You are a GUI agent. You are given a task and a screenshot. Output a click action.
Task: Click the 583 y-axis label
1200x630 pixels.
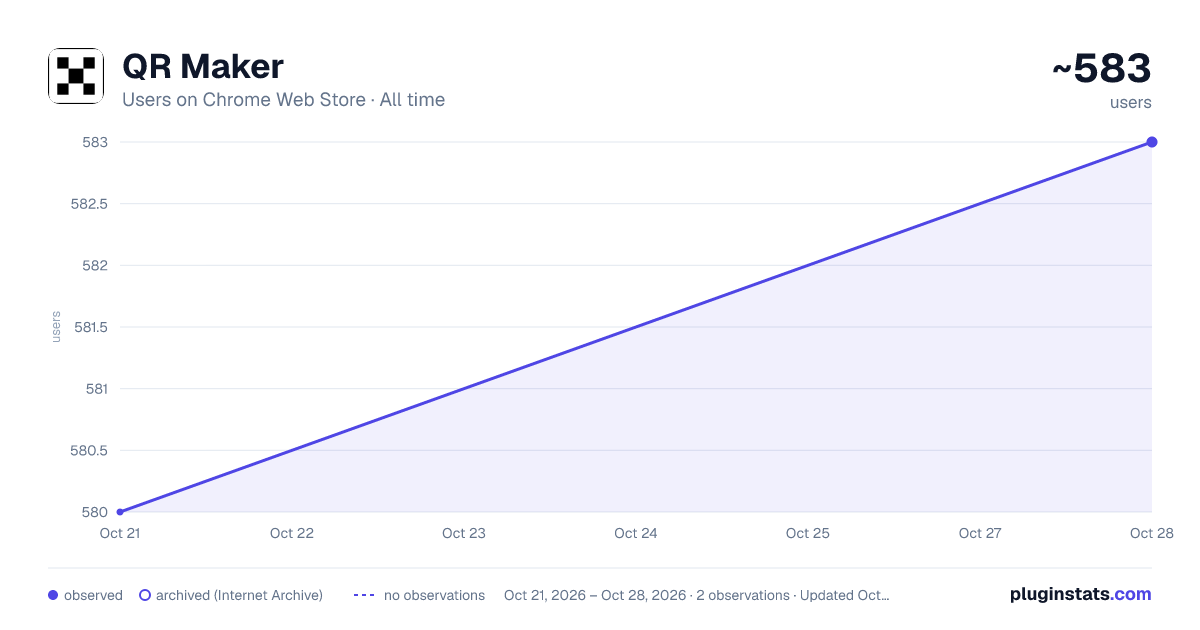95,142
